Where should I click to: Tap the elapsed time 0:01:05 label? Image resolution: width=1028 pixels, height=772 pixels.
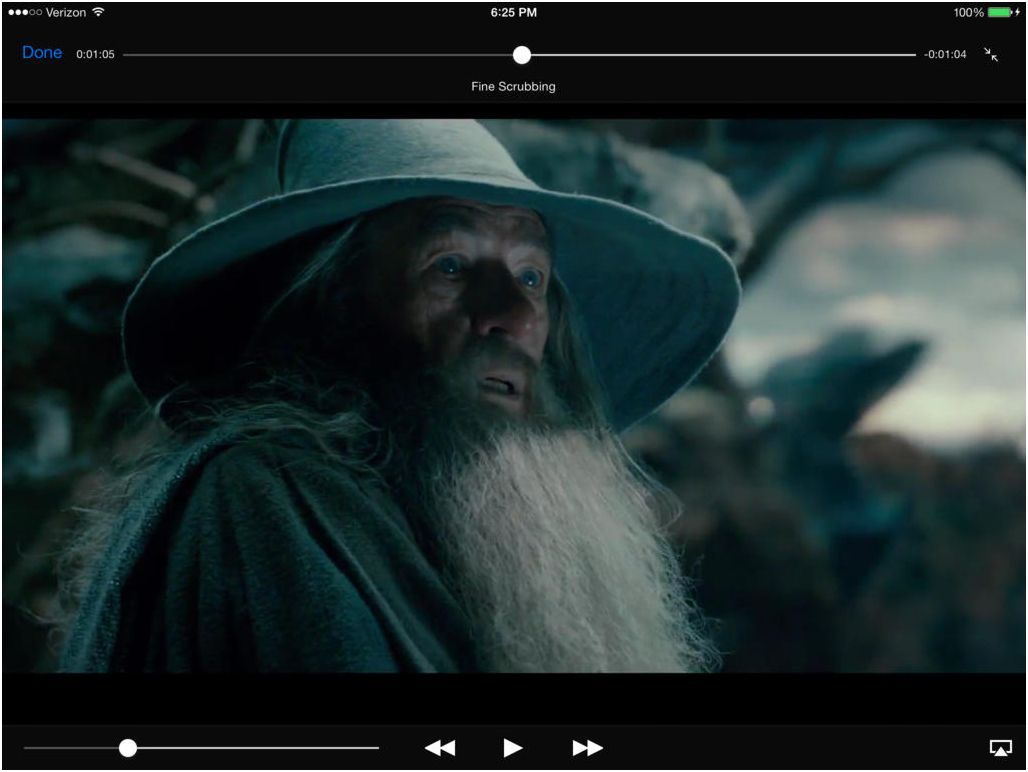coord(96,55)
